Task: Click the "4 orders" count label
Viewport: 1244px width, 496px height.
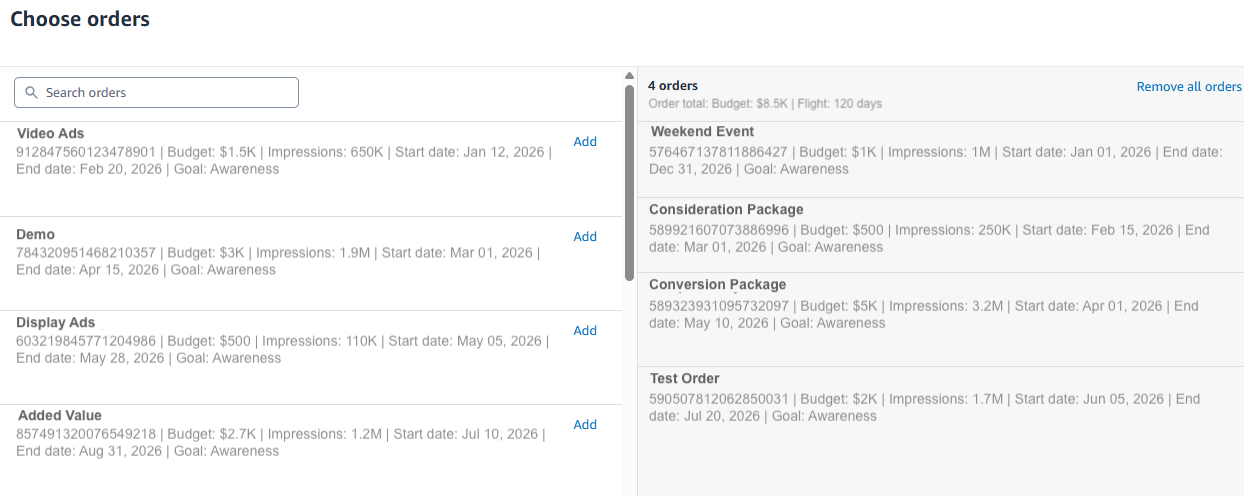Action: (x=673, y=86)
